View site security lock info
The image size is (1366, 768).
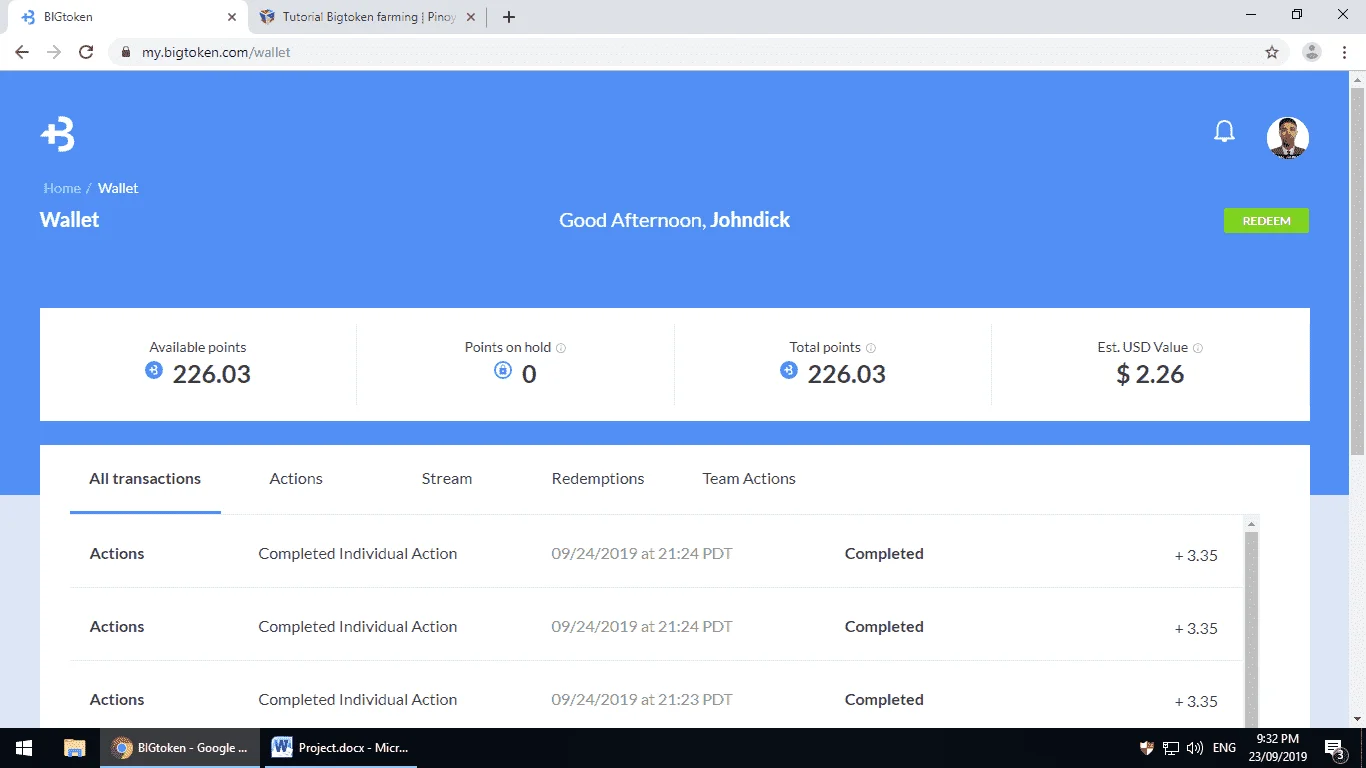[x=125, y=52]
